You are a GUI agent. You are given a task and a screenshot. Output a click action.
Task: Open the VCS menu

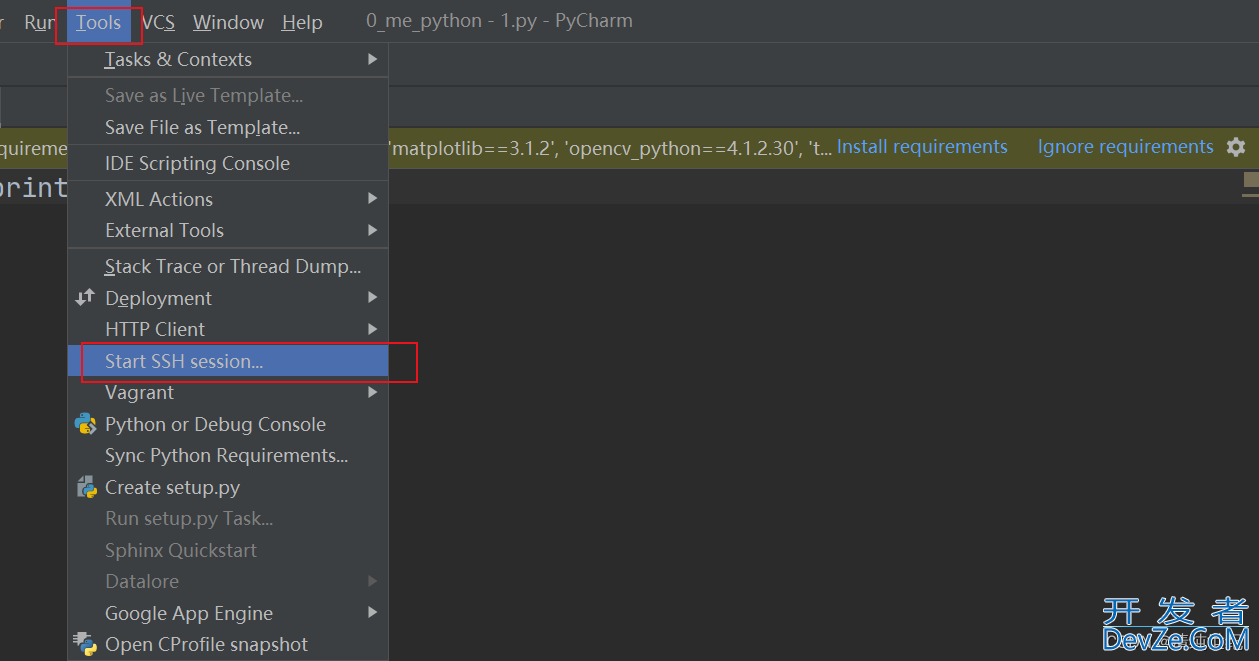point(158,22)
